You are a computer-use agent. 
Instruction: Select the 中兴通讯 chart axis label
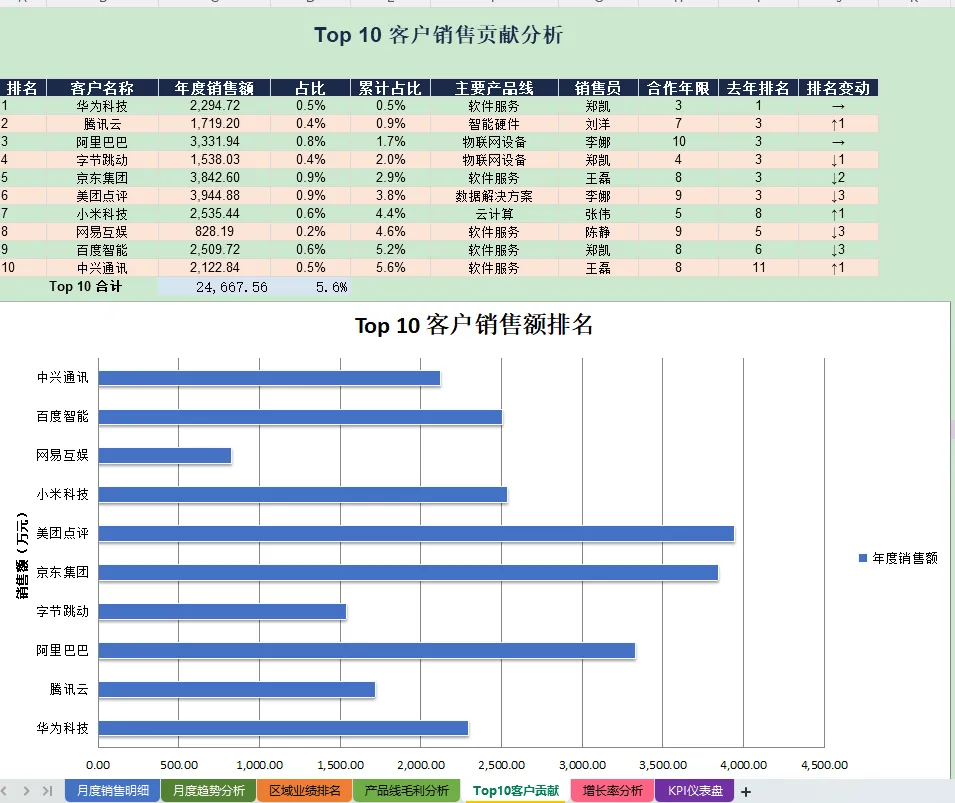[x=62, y=378]
